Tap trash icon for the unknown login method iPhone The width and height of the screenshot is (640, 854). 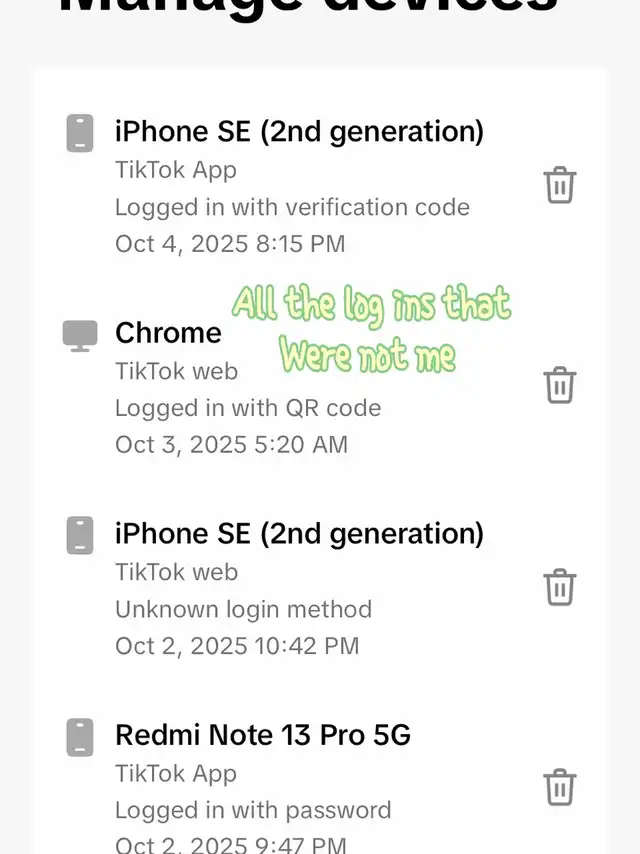[559, 587]
